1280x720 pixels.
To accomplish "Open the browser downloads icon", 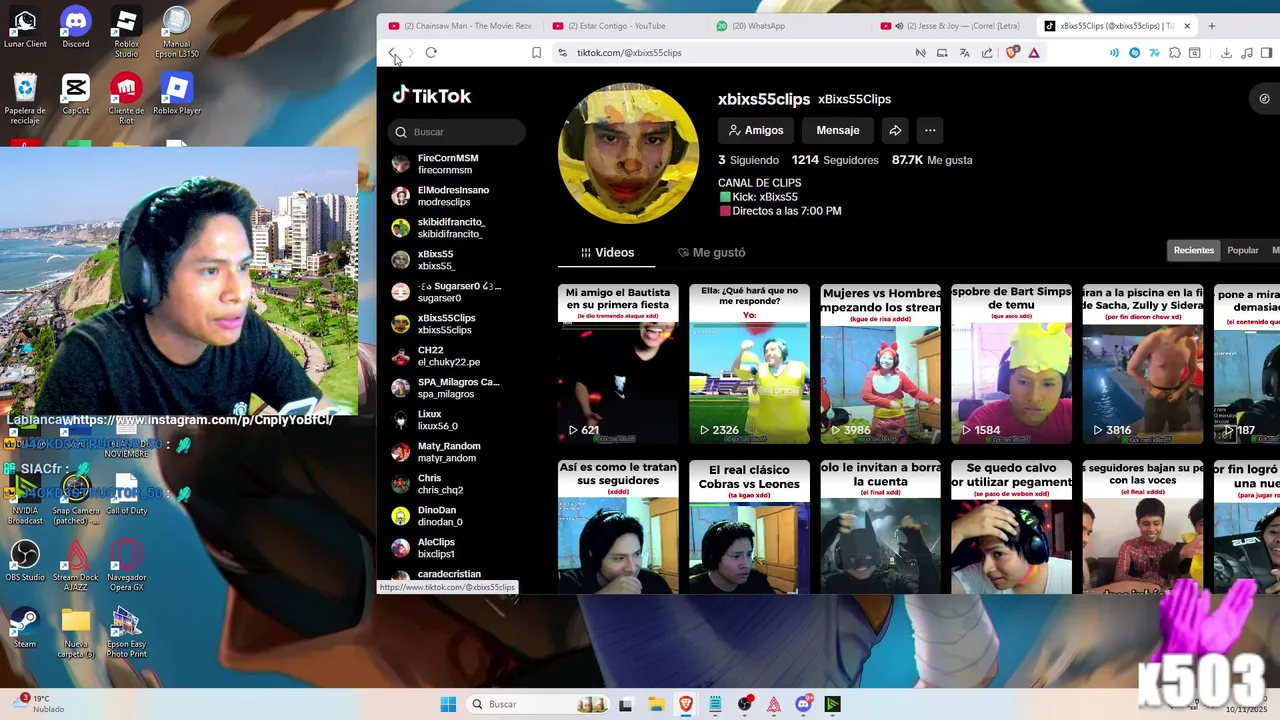I will click(x=1226, y=53).
